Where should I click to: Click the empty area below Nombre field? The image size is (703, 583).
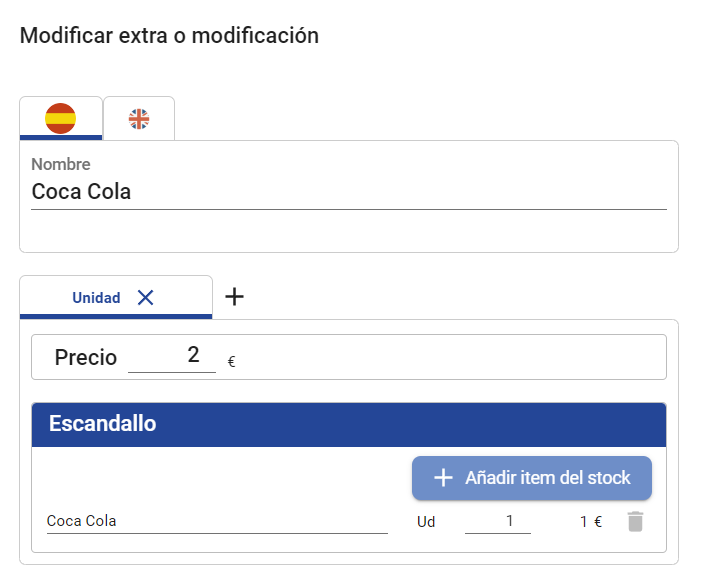pyautogui.click(x=349, y=231)
